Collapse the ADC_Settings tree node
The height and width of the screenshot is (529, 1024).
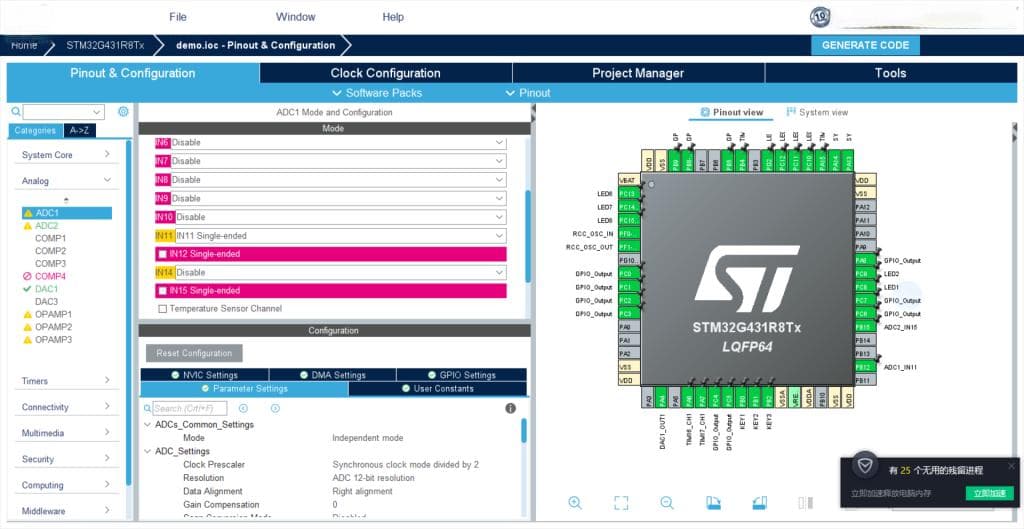coord(147,451)
